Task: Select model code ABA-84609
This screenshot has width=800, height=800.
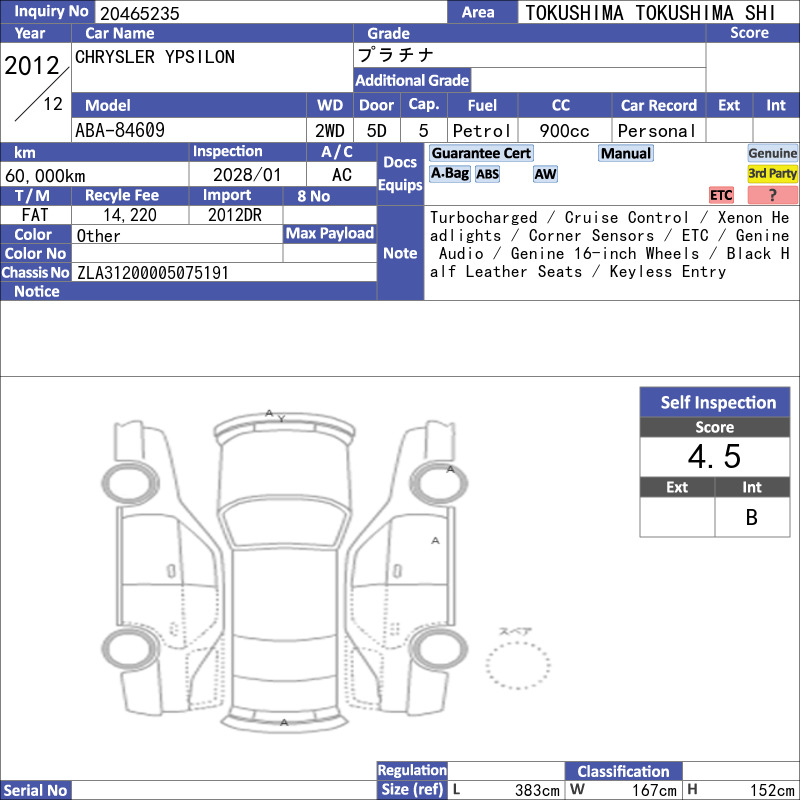Action: [x=120, y=130]
